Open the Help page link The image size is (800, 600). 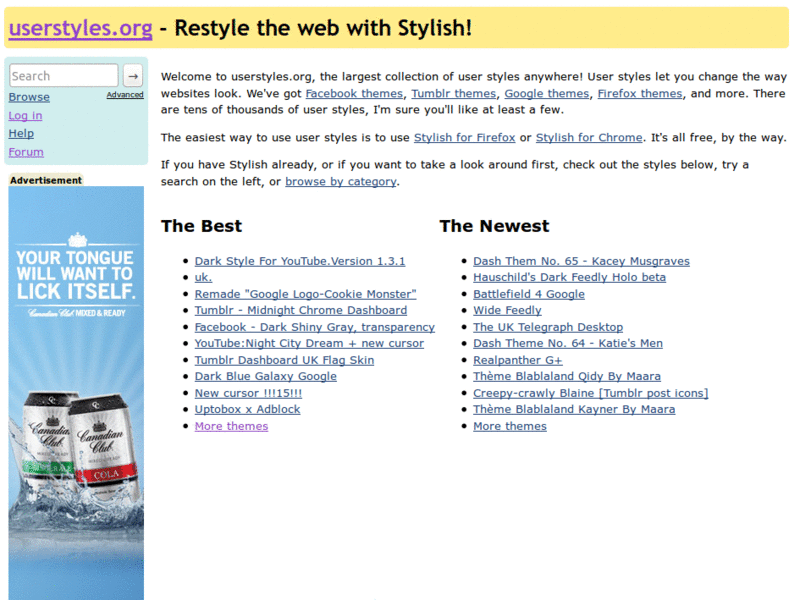[21, 134]
